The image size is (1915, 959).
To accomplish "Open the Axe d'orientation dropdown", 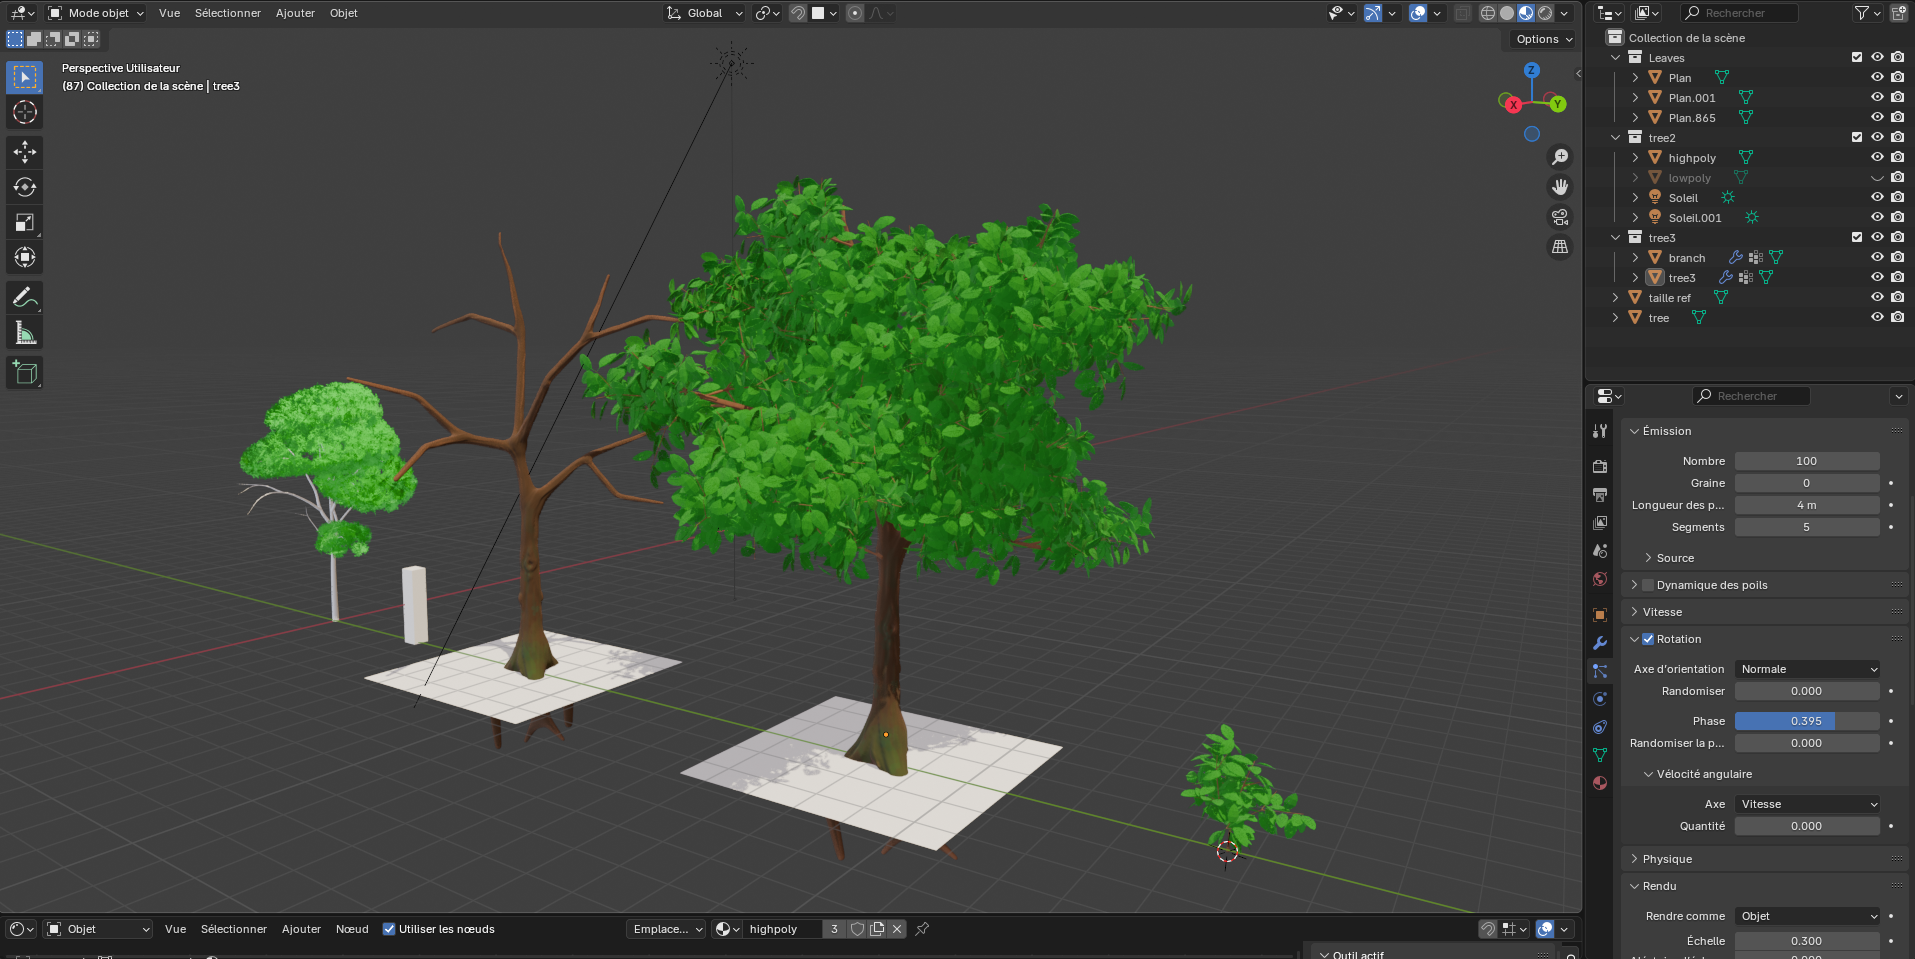I will 1808,669.
